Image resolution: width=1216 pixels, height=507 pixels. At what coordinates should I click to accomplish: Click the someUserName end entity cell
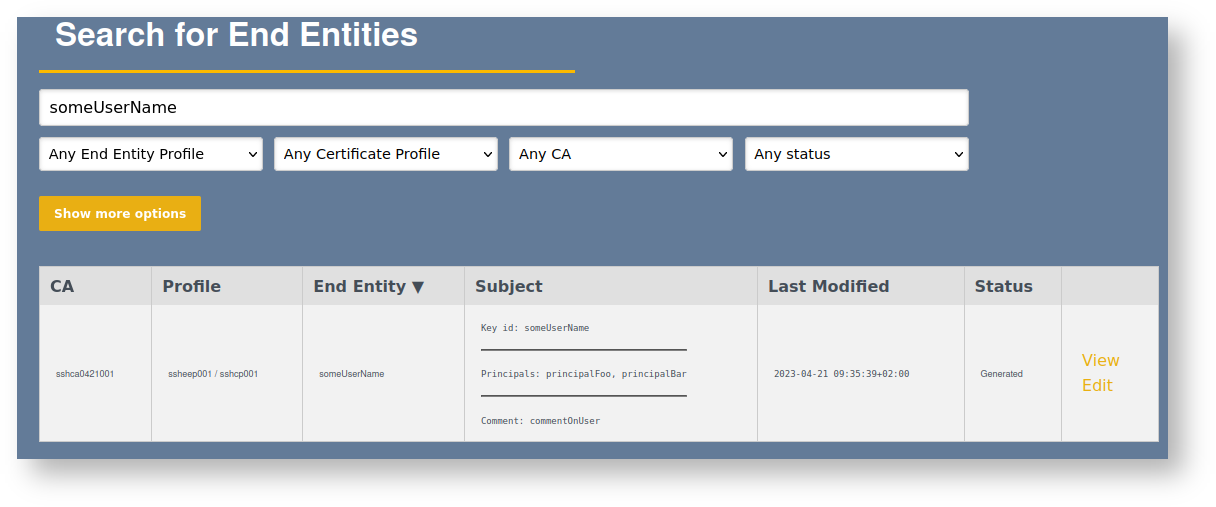click(x=351, y=374)
